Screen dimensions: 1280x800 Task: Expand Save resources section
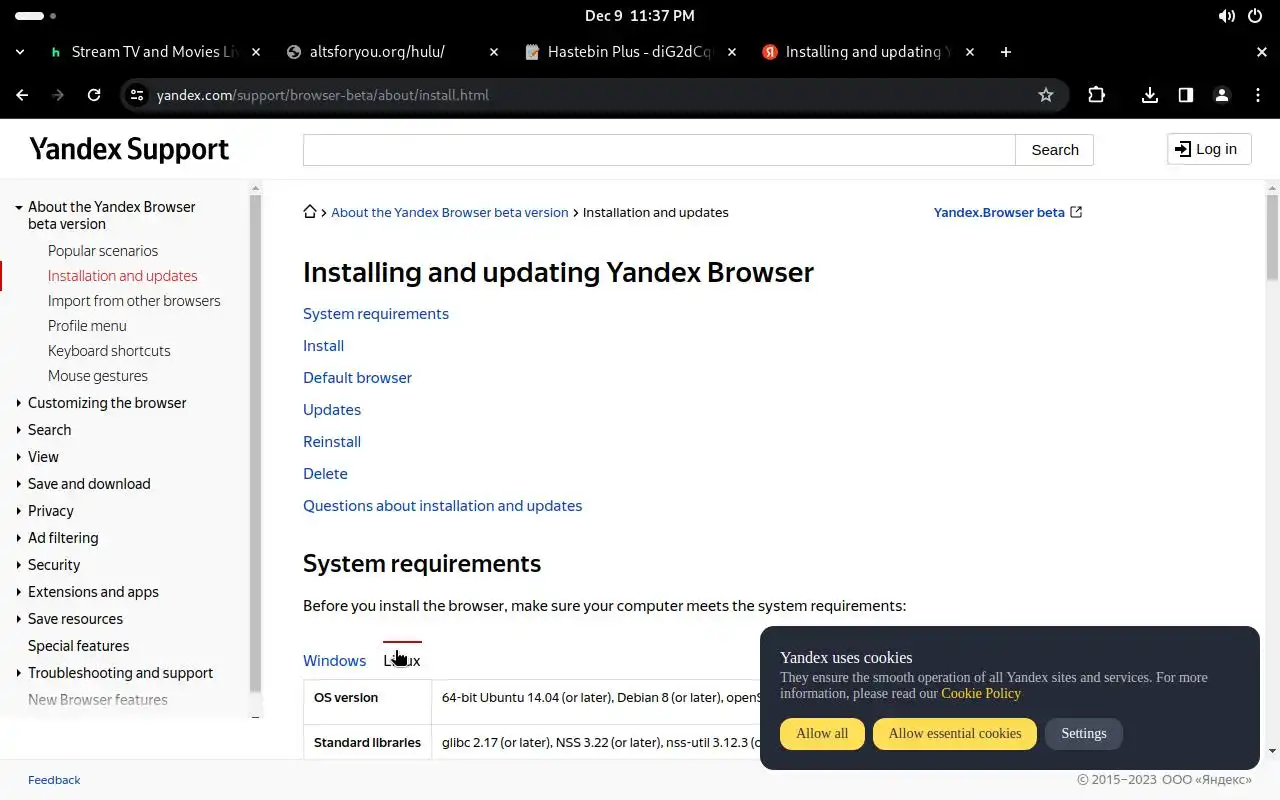19,619
